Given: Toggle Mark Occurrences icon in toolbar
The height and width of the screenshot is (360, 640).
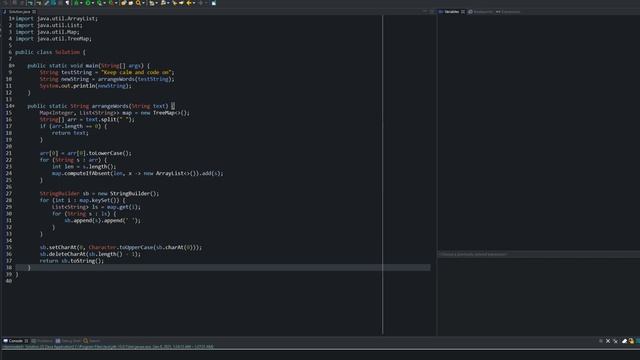Looking at the screenshot, I should [47, 3].
